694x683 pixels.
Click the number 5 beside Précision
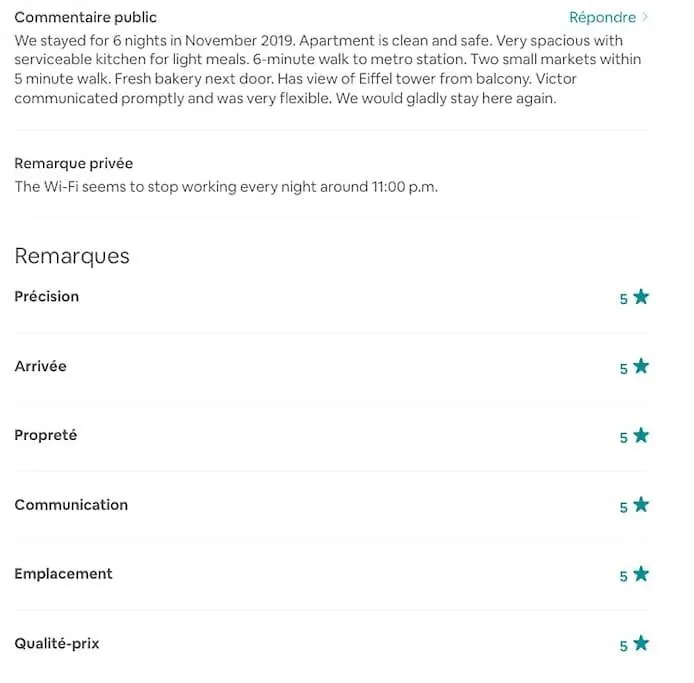tap(624, 299)
